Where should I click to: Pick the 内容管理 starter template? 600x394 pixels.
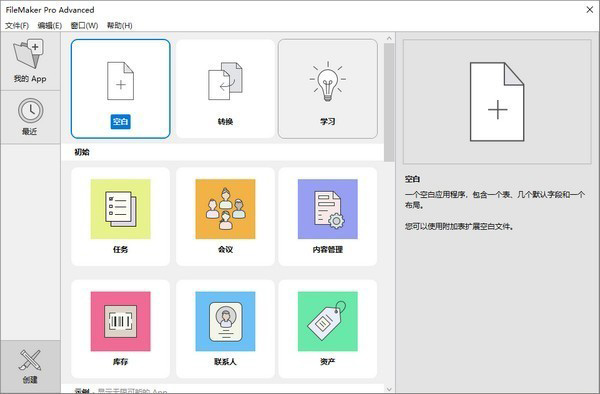coord(328,217)
